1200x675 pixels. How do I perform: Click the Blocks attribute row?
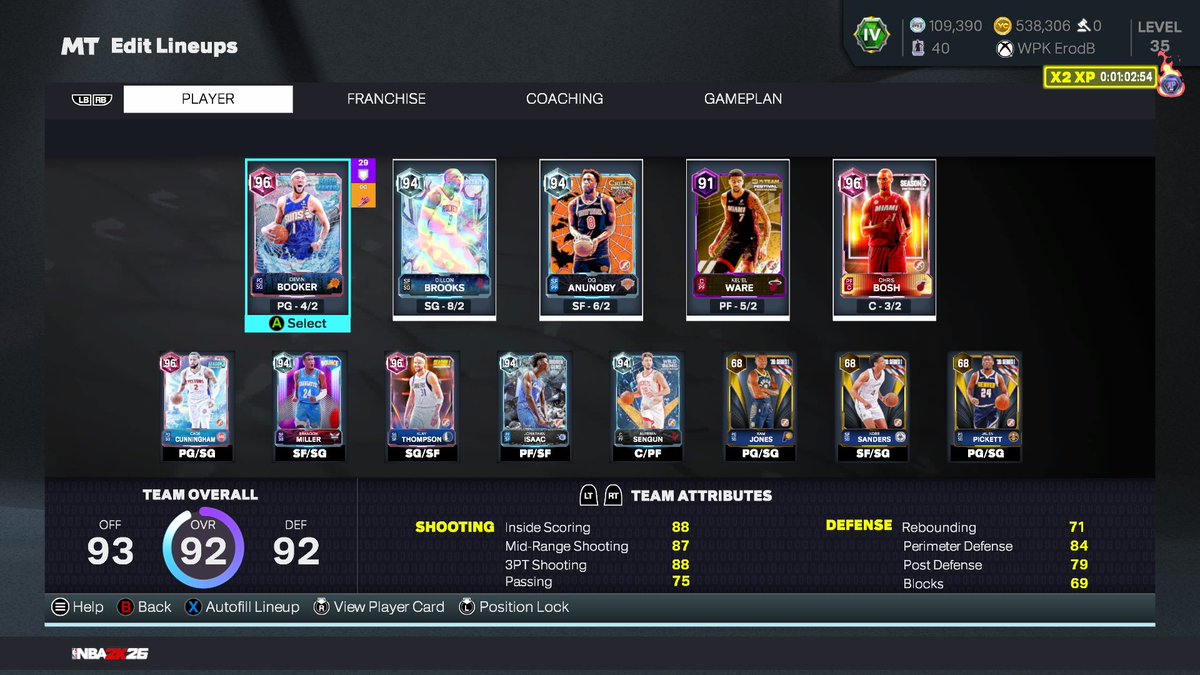(993, 583)
